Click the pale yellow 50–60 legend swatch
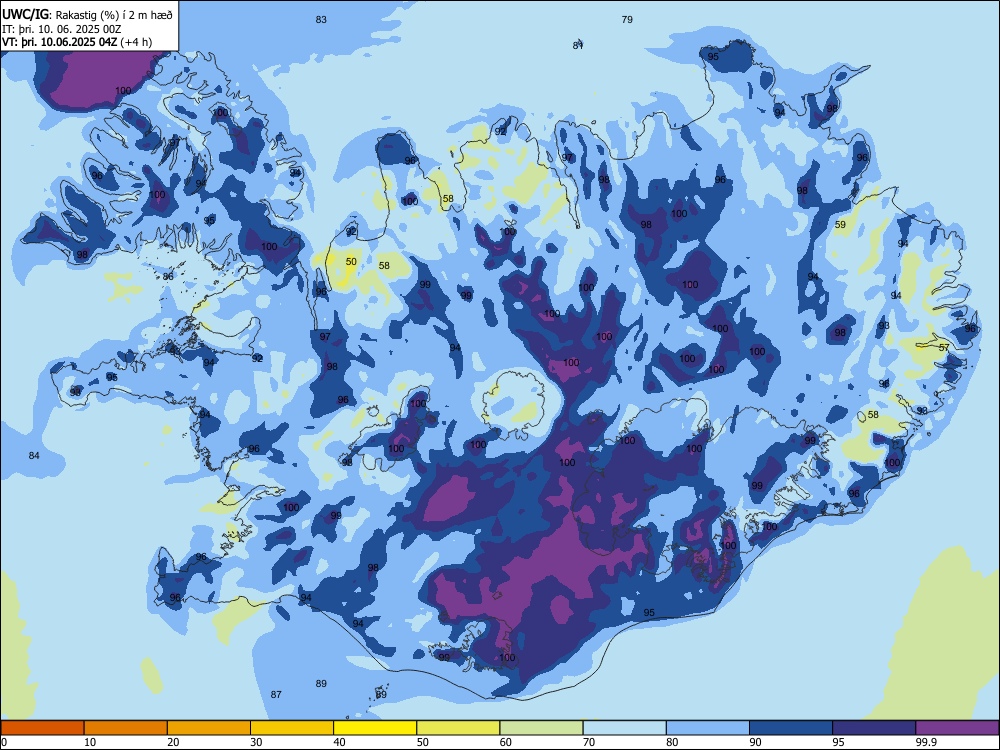The width and height of the screenshot is (1000, 750). [458, 728]
